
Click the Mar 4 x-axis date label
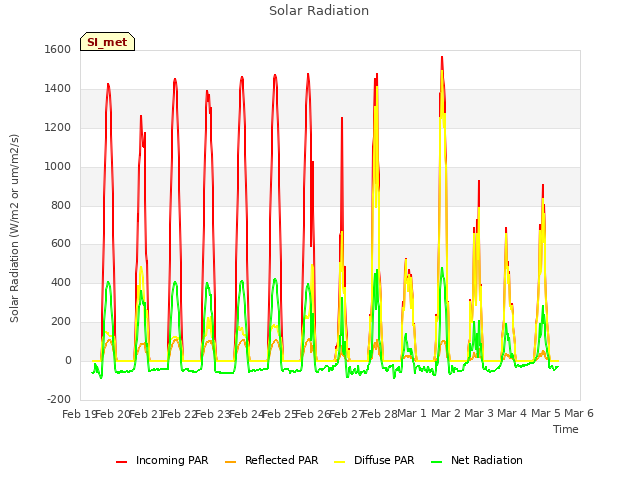(512, 414)
